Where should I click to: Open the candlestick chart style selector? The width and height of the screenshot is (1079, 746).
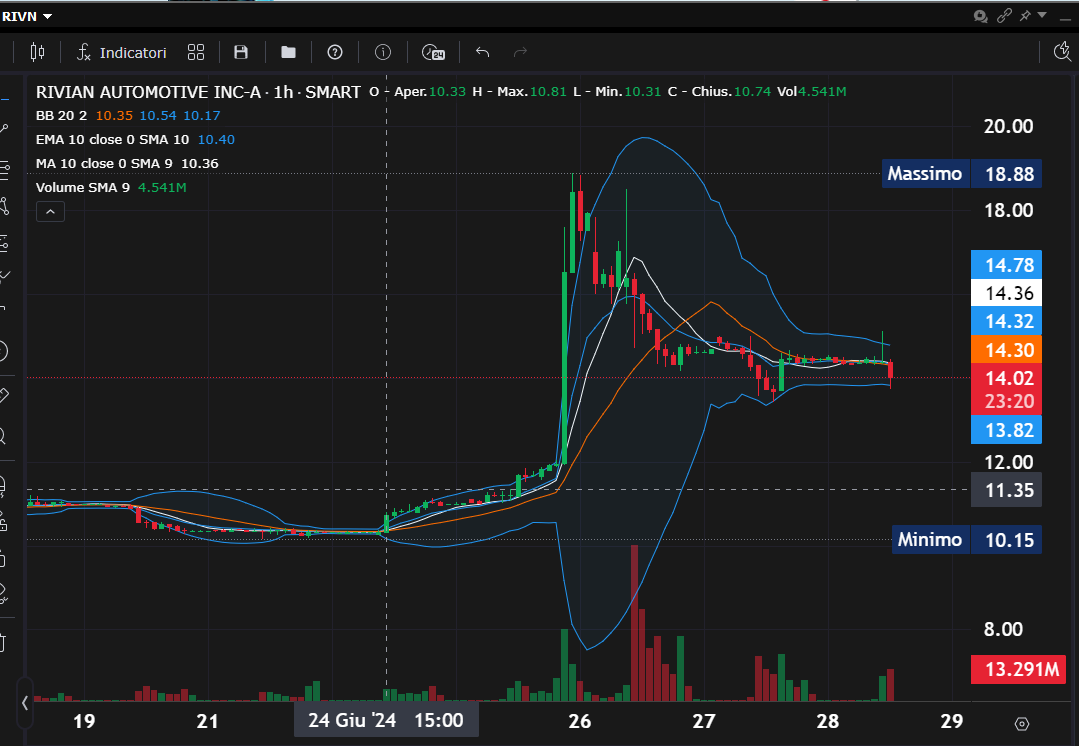coord(38,52)
